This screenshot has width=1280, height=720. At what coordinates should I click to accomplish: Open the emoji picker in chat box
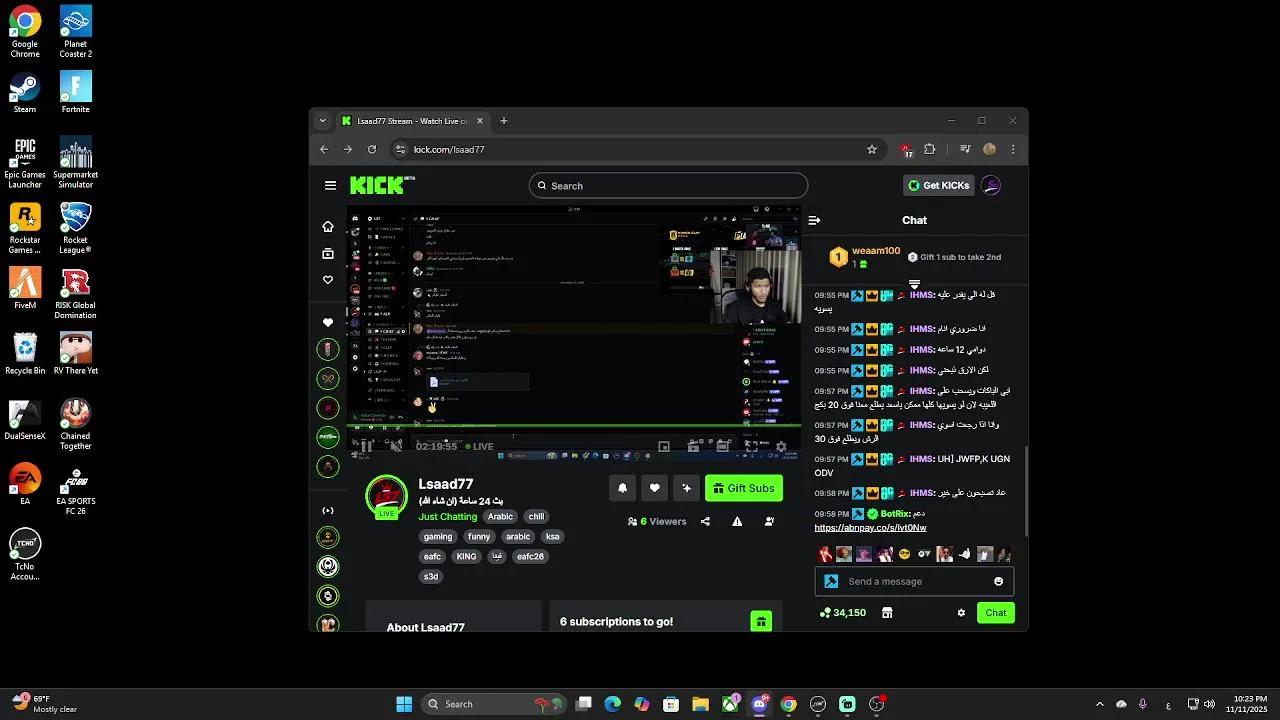pos(998,581)
